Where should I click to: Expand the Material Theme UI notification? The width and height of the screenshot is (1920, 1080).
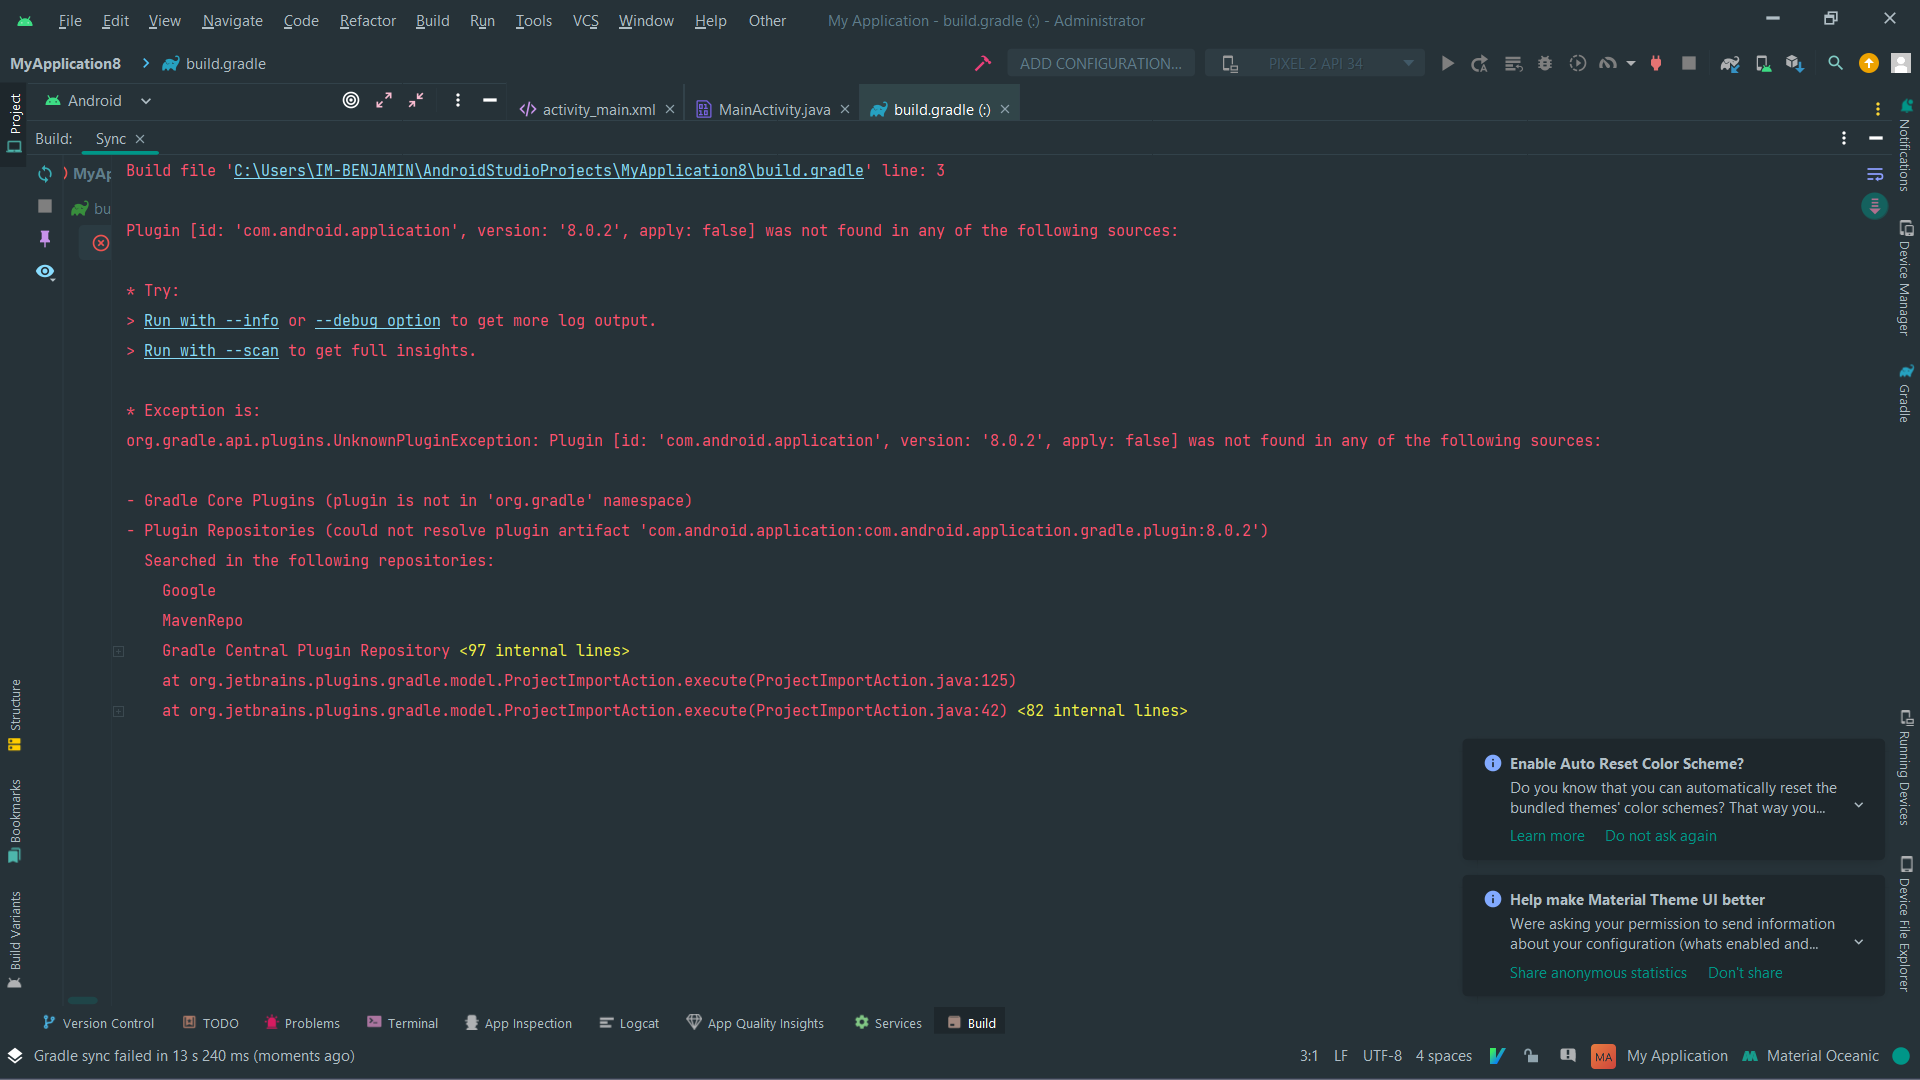point(1859,942)
